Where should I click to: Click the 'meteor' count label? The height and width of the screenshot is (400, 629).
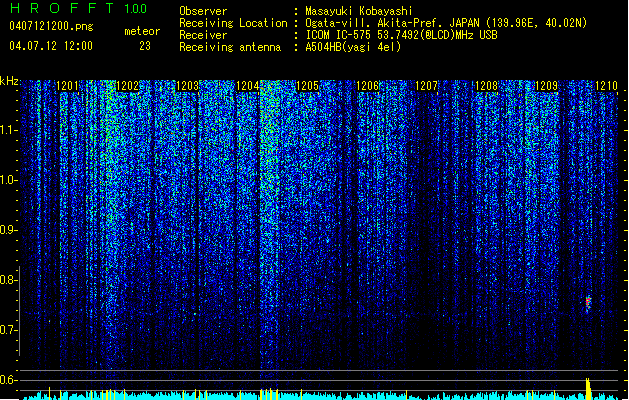(x=142, y=31)
